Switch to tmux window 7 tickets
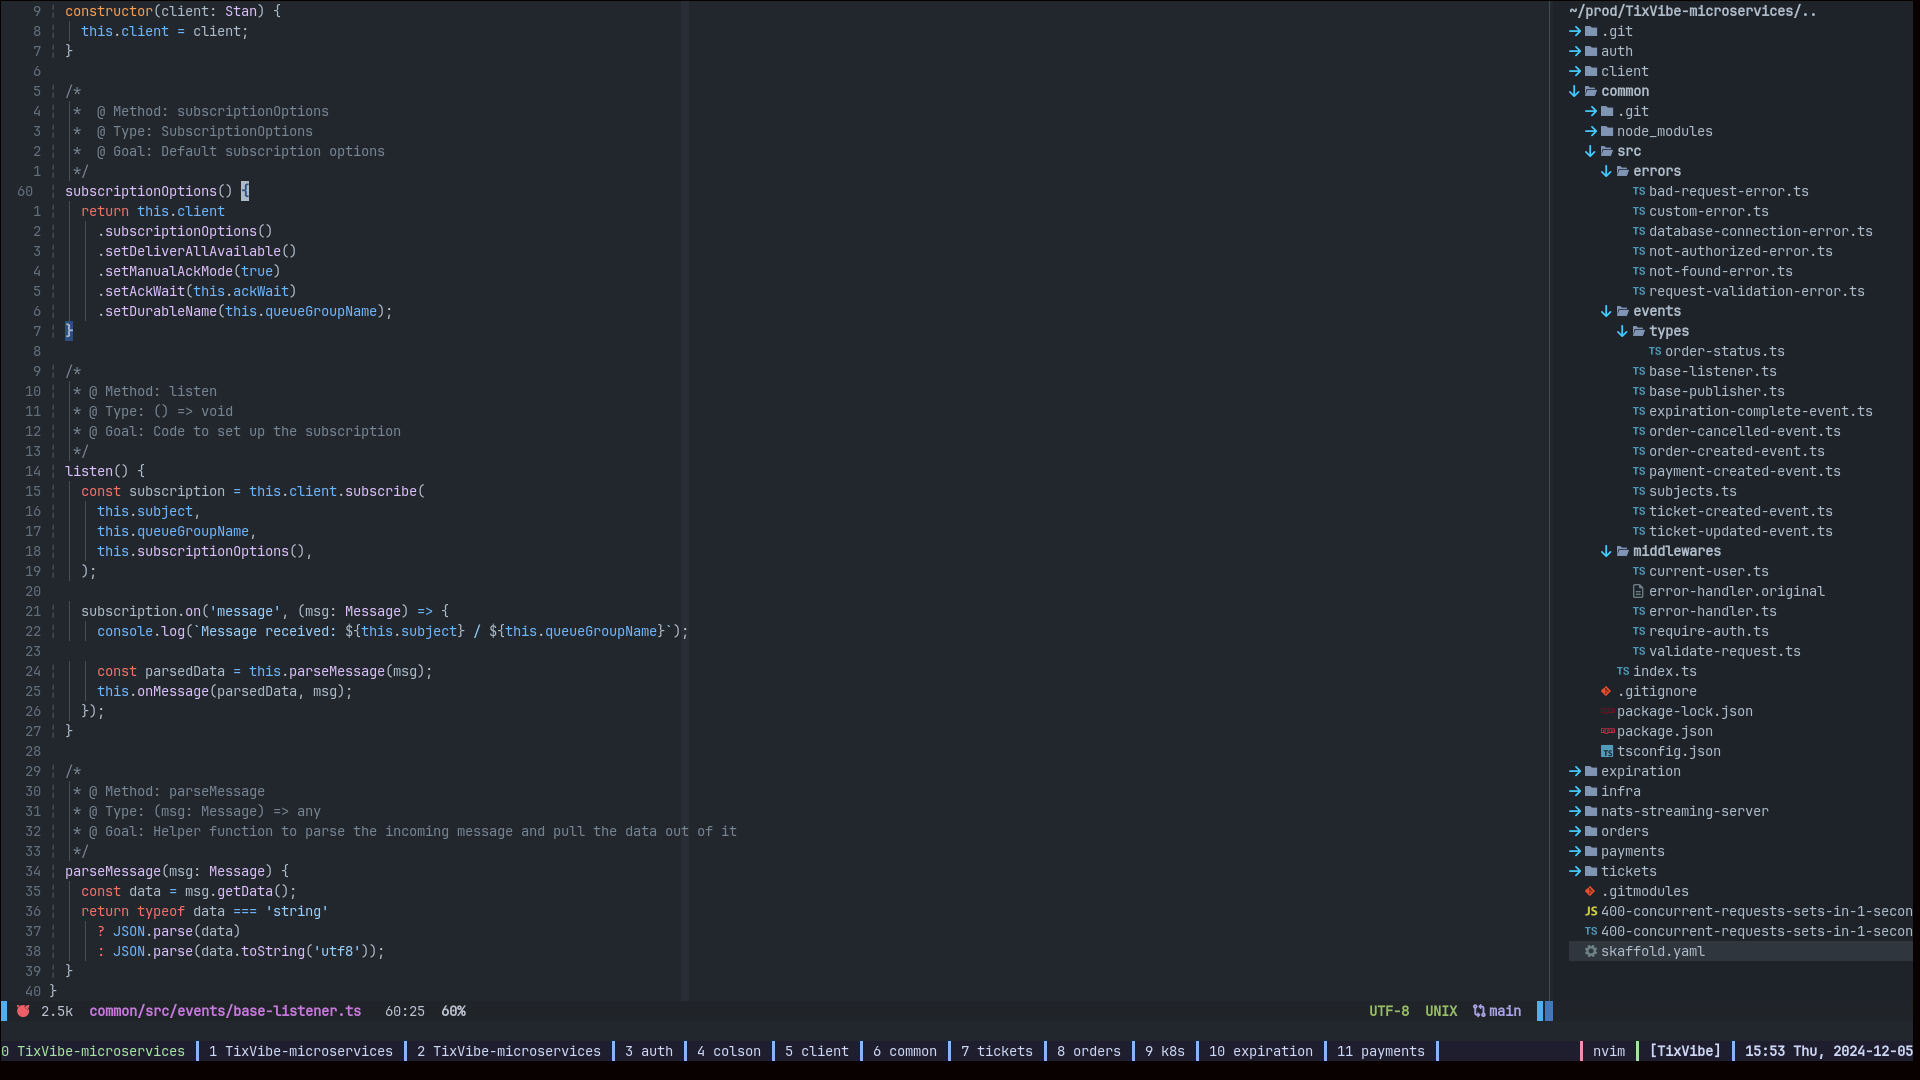 coord(996,1051)
